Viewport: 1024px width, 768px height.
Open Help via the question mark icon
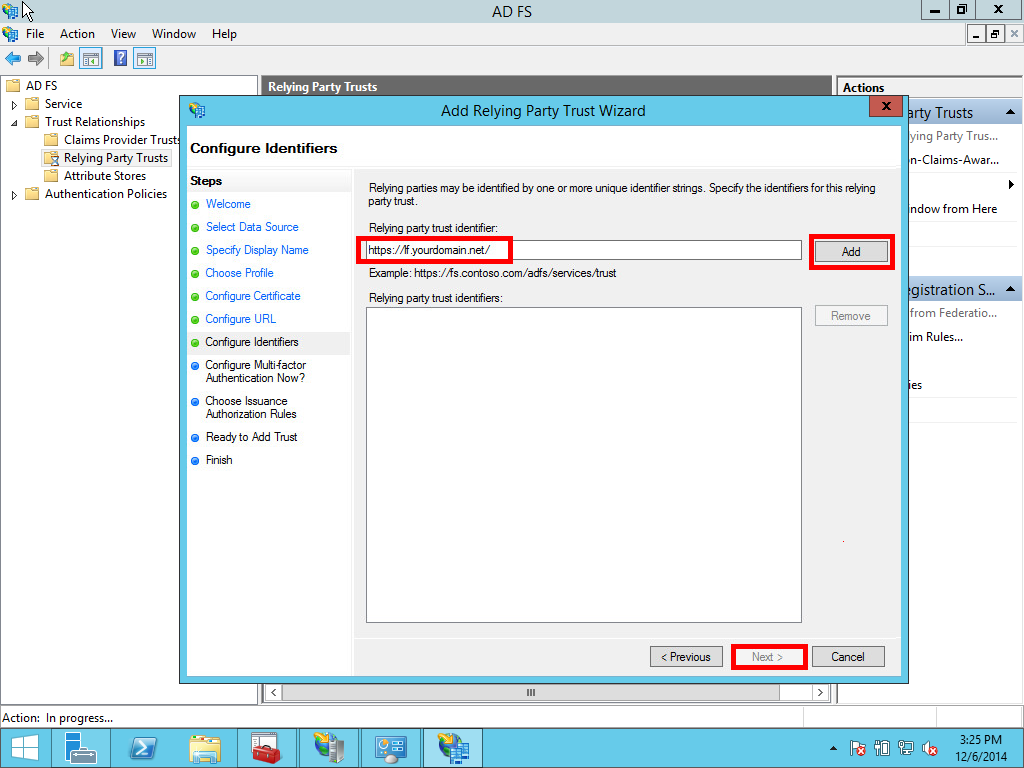(118, 58)
